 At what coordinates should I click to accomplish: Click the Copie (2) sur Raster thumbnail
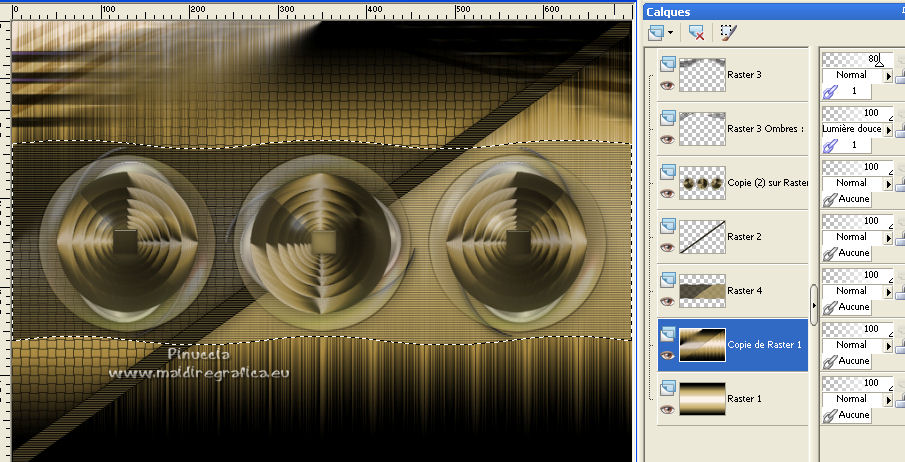click(701, 183)
